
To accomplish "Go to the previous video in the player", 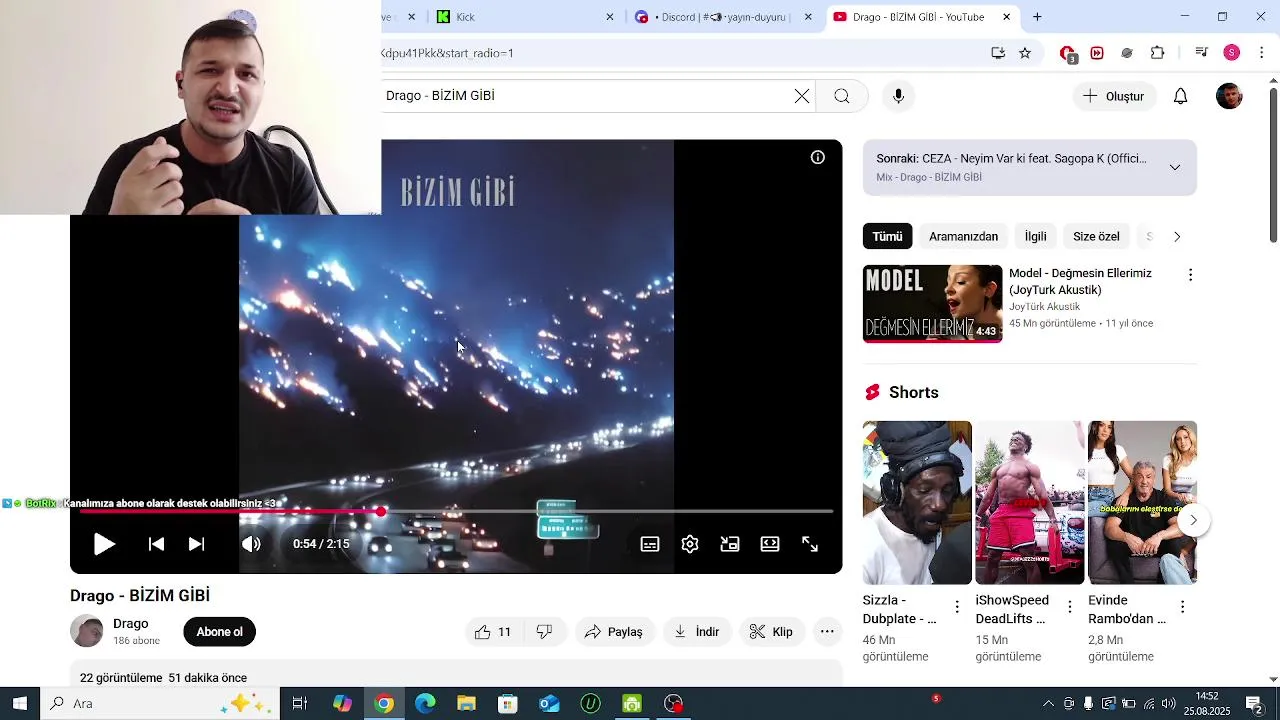I will [x=156, y=544].
